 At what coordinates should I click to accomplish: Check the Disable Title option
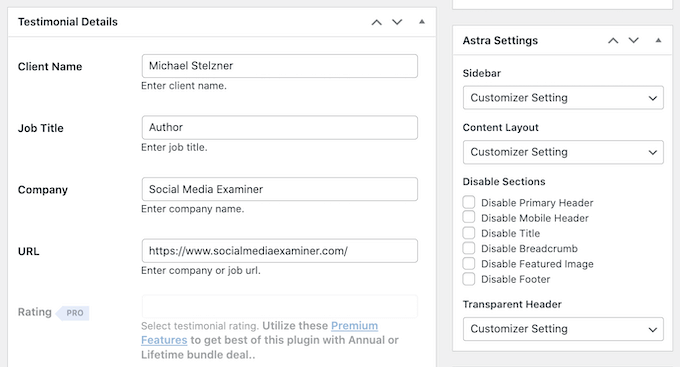point(468,233)
